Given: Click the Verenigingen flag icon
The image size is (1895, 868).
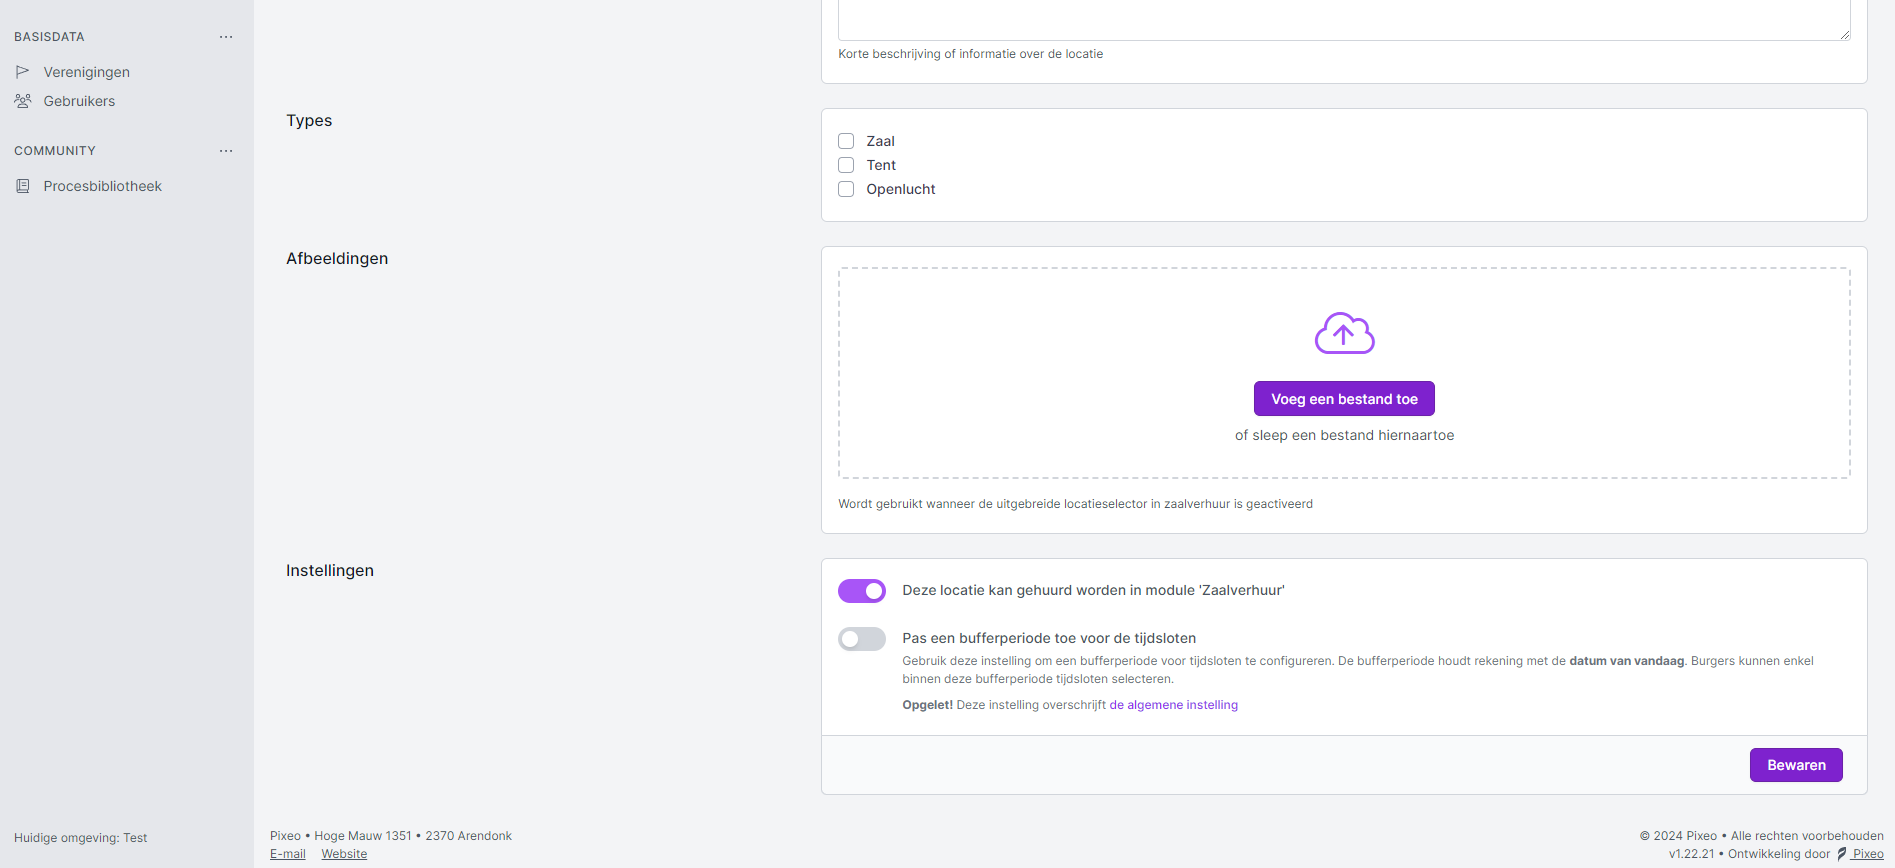Looking at the screenshot, I should pos(22,72).
